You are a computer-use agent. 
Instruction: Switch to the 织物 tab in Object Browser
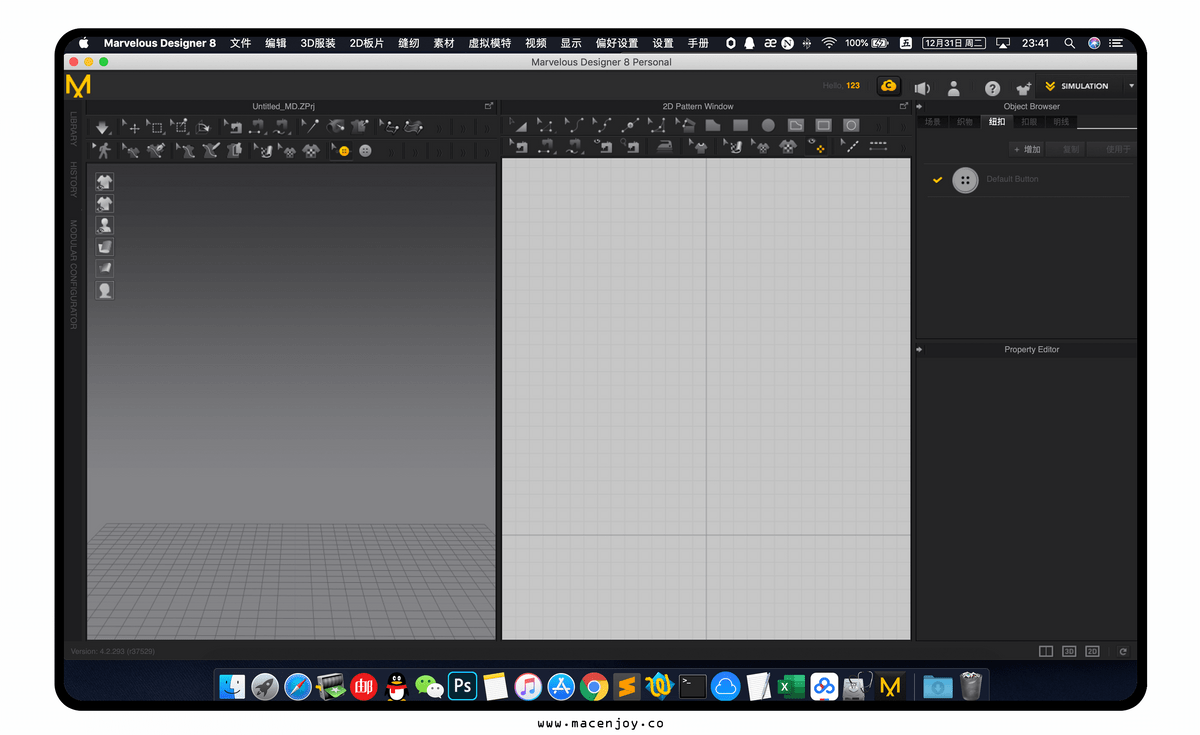(964, 122)
